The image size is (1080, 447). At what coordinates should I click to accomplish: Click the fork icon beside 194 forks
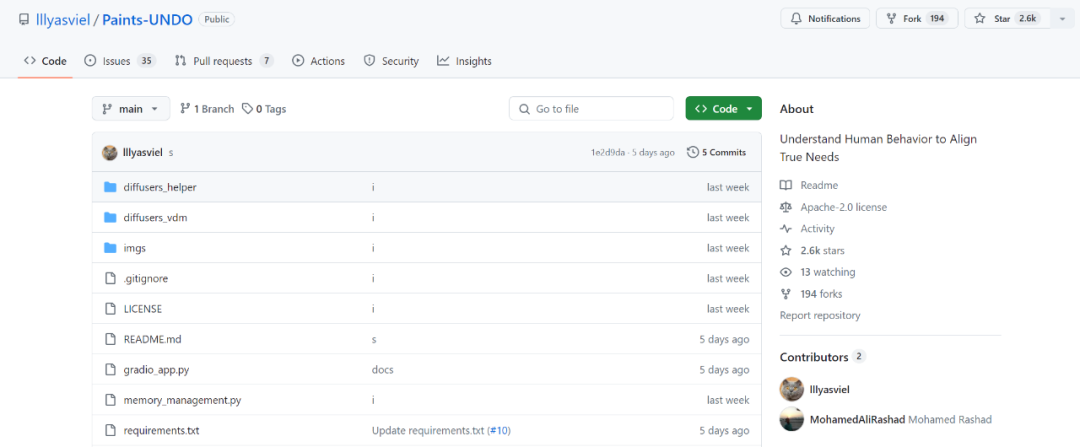pyautogui.click(x=786, y=294)
